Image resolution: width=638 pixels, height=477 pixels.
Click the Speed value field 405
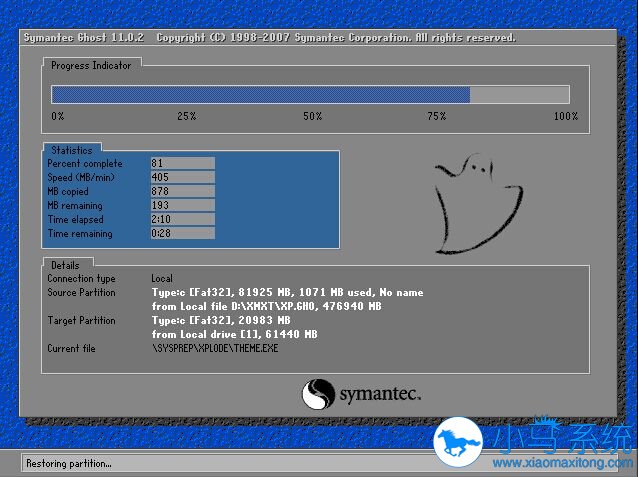[183, 177]
